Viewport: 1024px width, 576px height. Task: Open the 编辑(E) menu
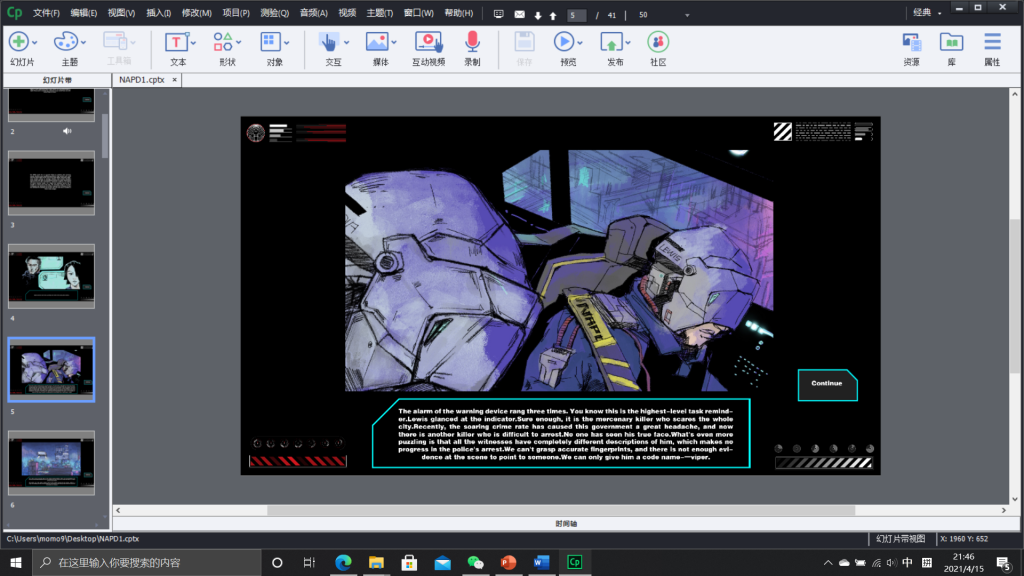[x=84, y=13]
